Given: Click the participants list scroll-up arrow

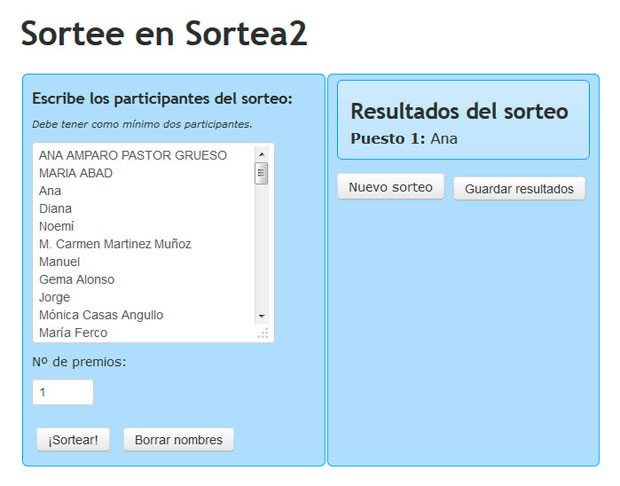Looking at the screenshot, I should tap(261, 154).
